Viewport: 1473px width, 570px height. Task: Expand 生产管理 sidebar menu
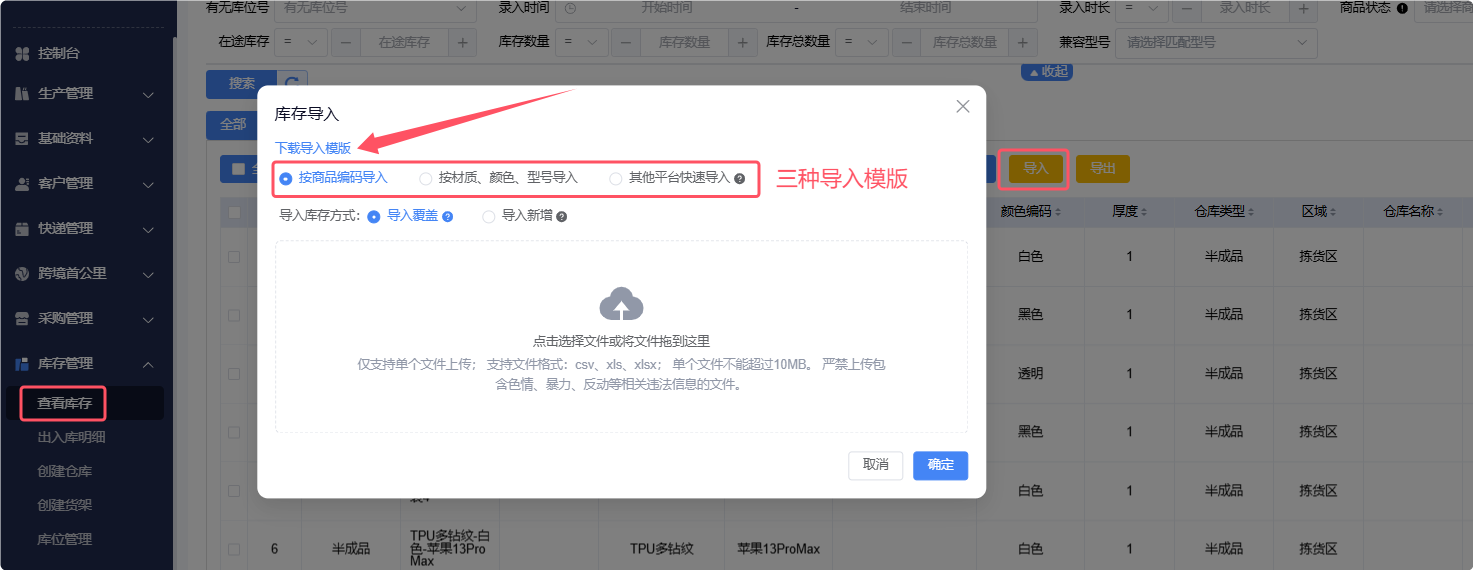coord(148,94)
